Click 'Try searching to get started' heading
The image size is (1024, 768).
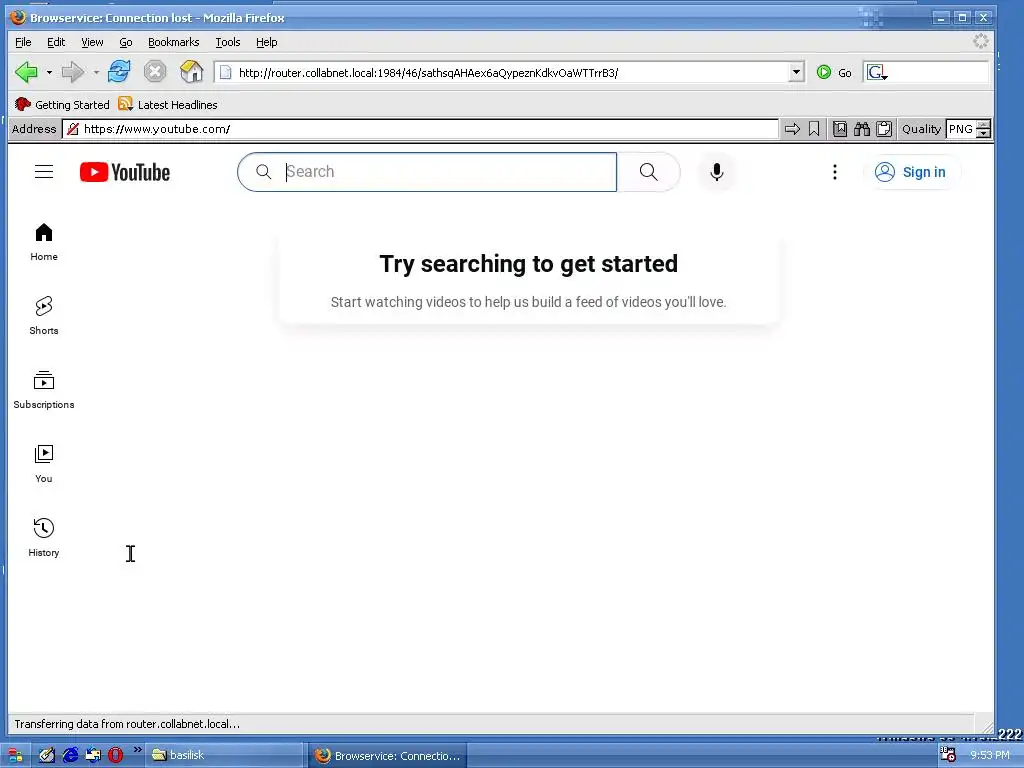pos(528,264)
